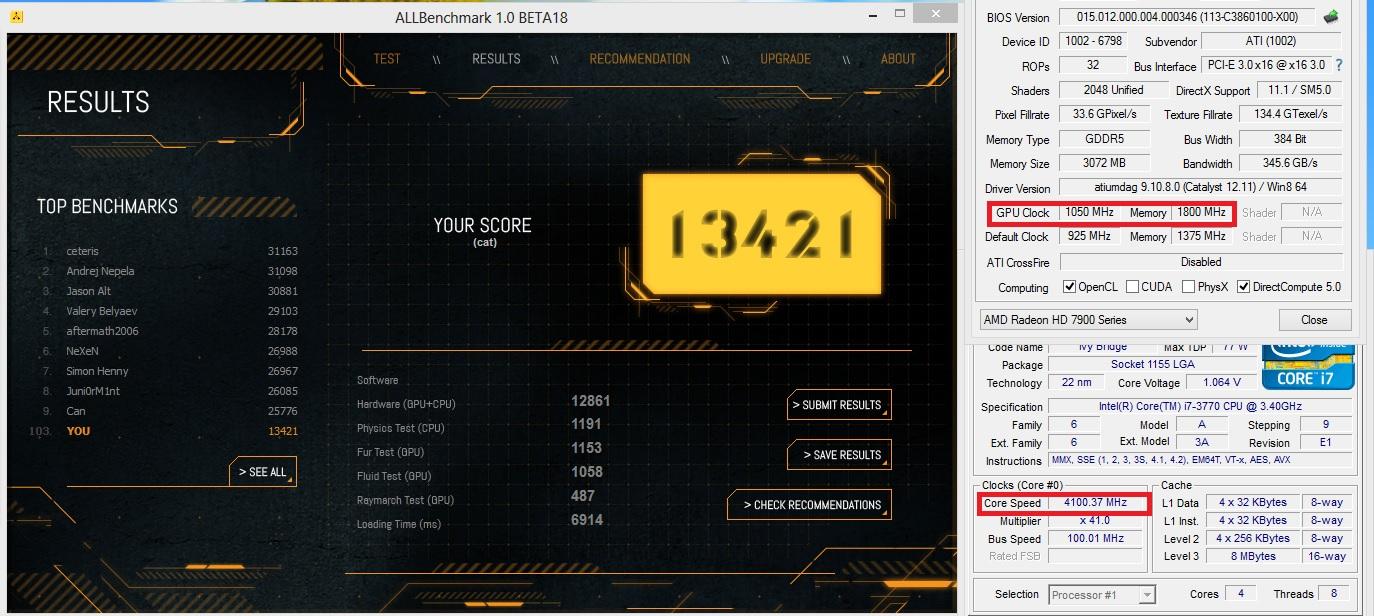Click the Multiplier value 'x 41.0'

pos(1093,521)
